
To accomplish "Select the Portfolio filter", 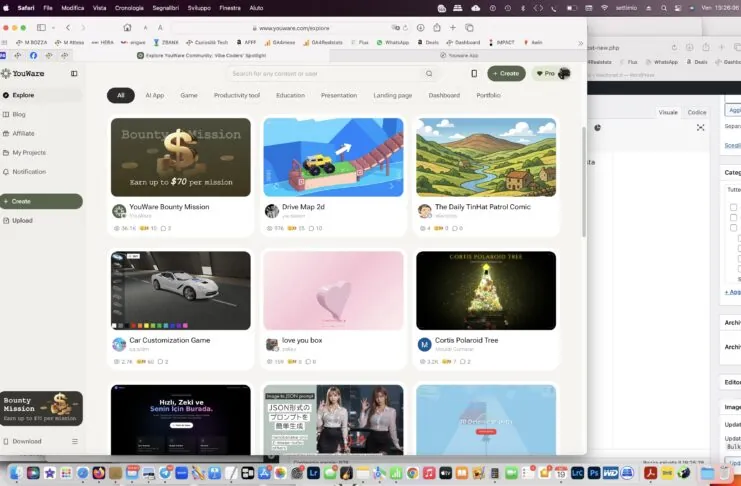I will [488, 95].
